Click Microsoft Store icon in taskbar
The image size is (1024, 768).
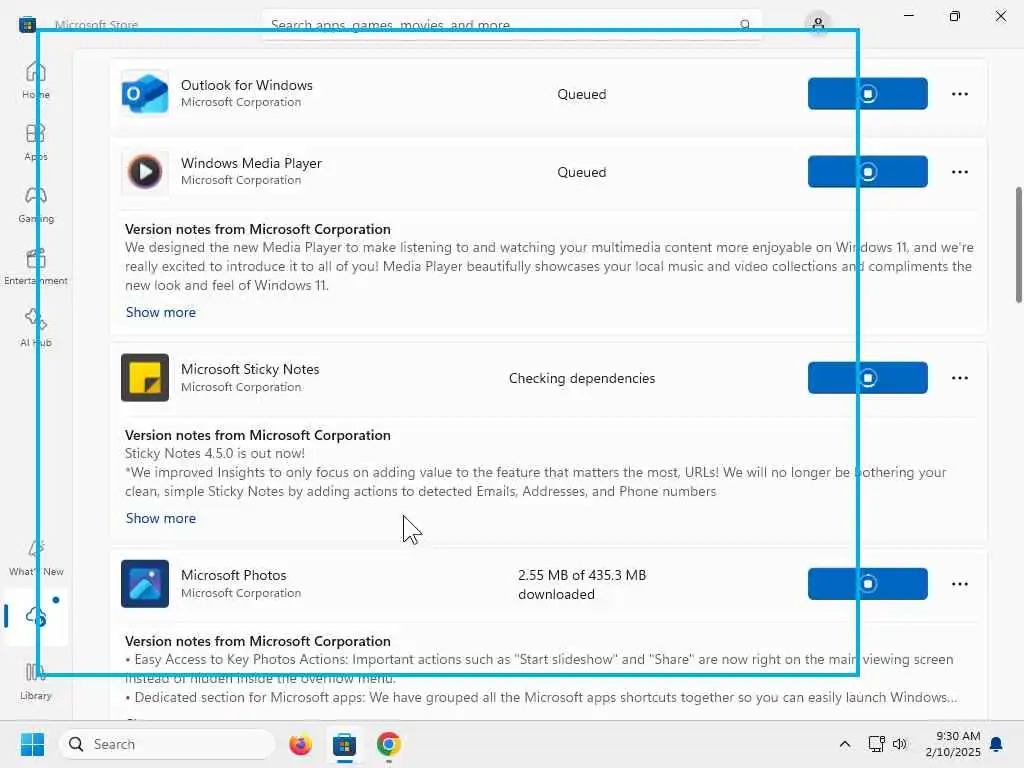(344, 744)
